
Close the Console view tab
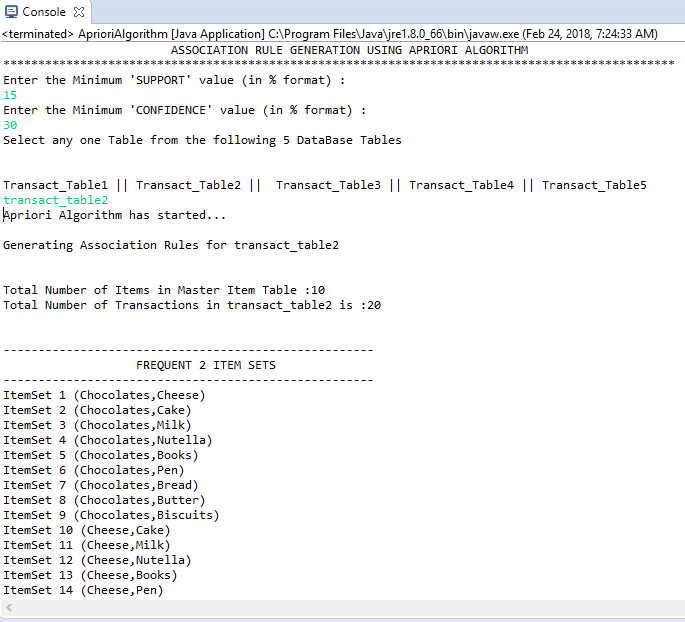click(80, 12)
